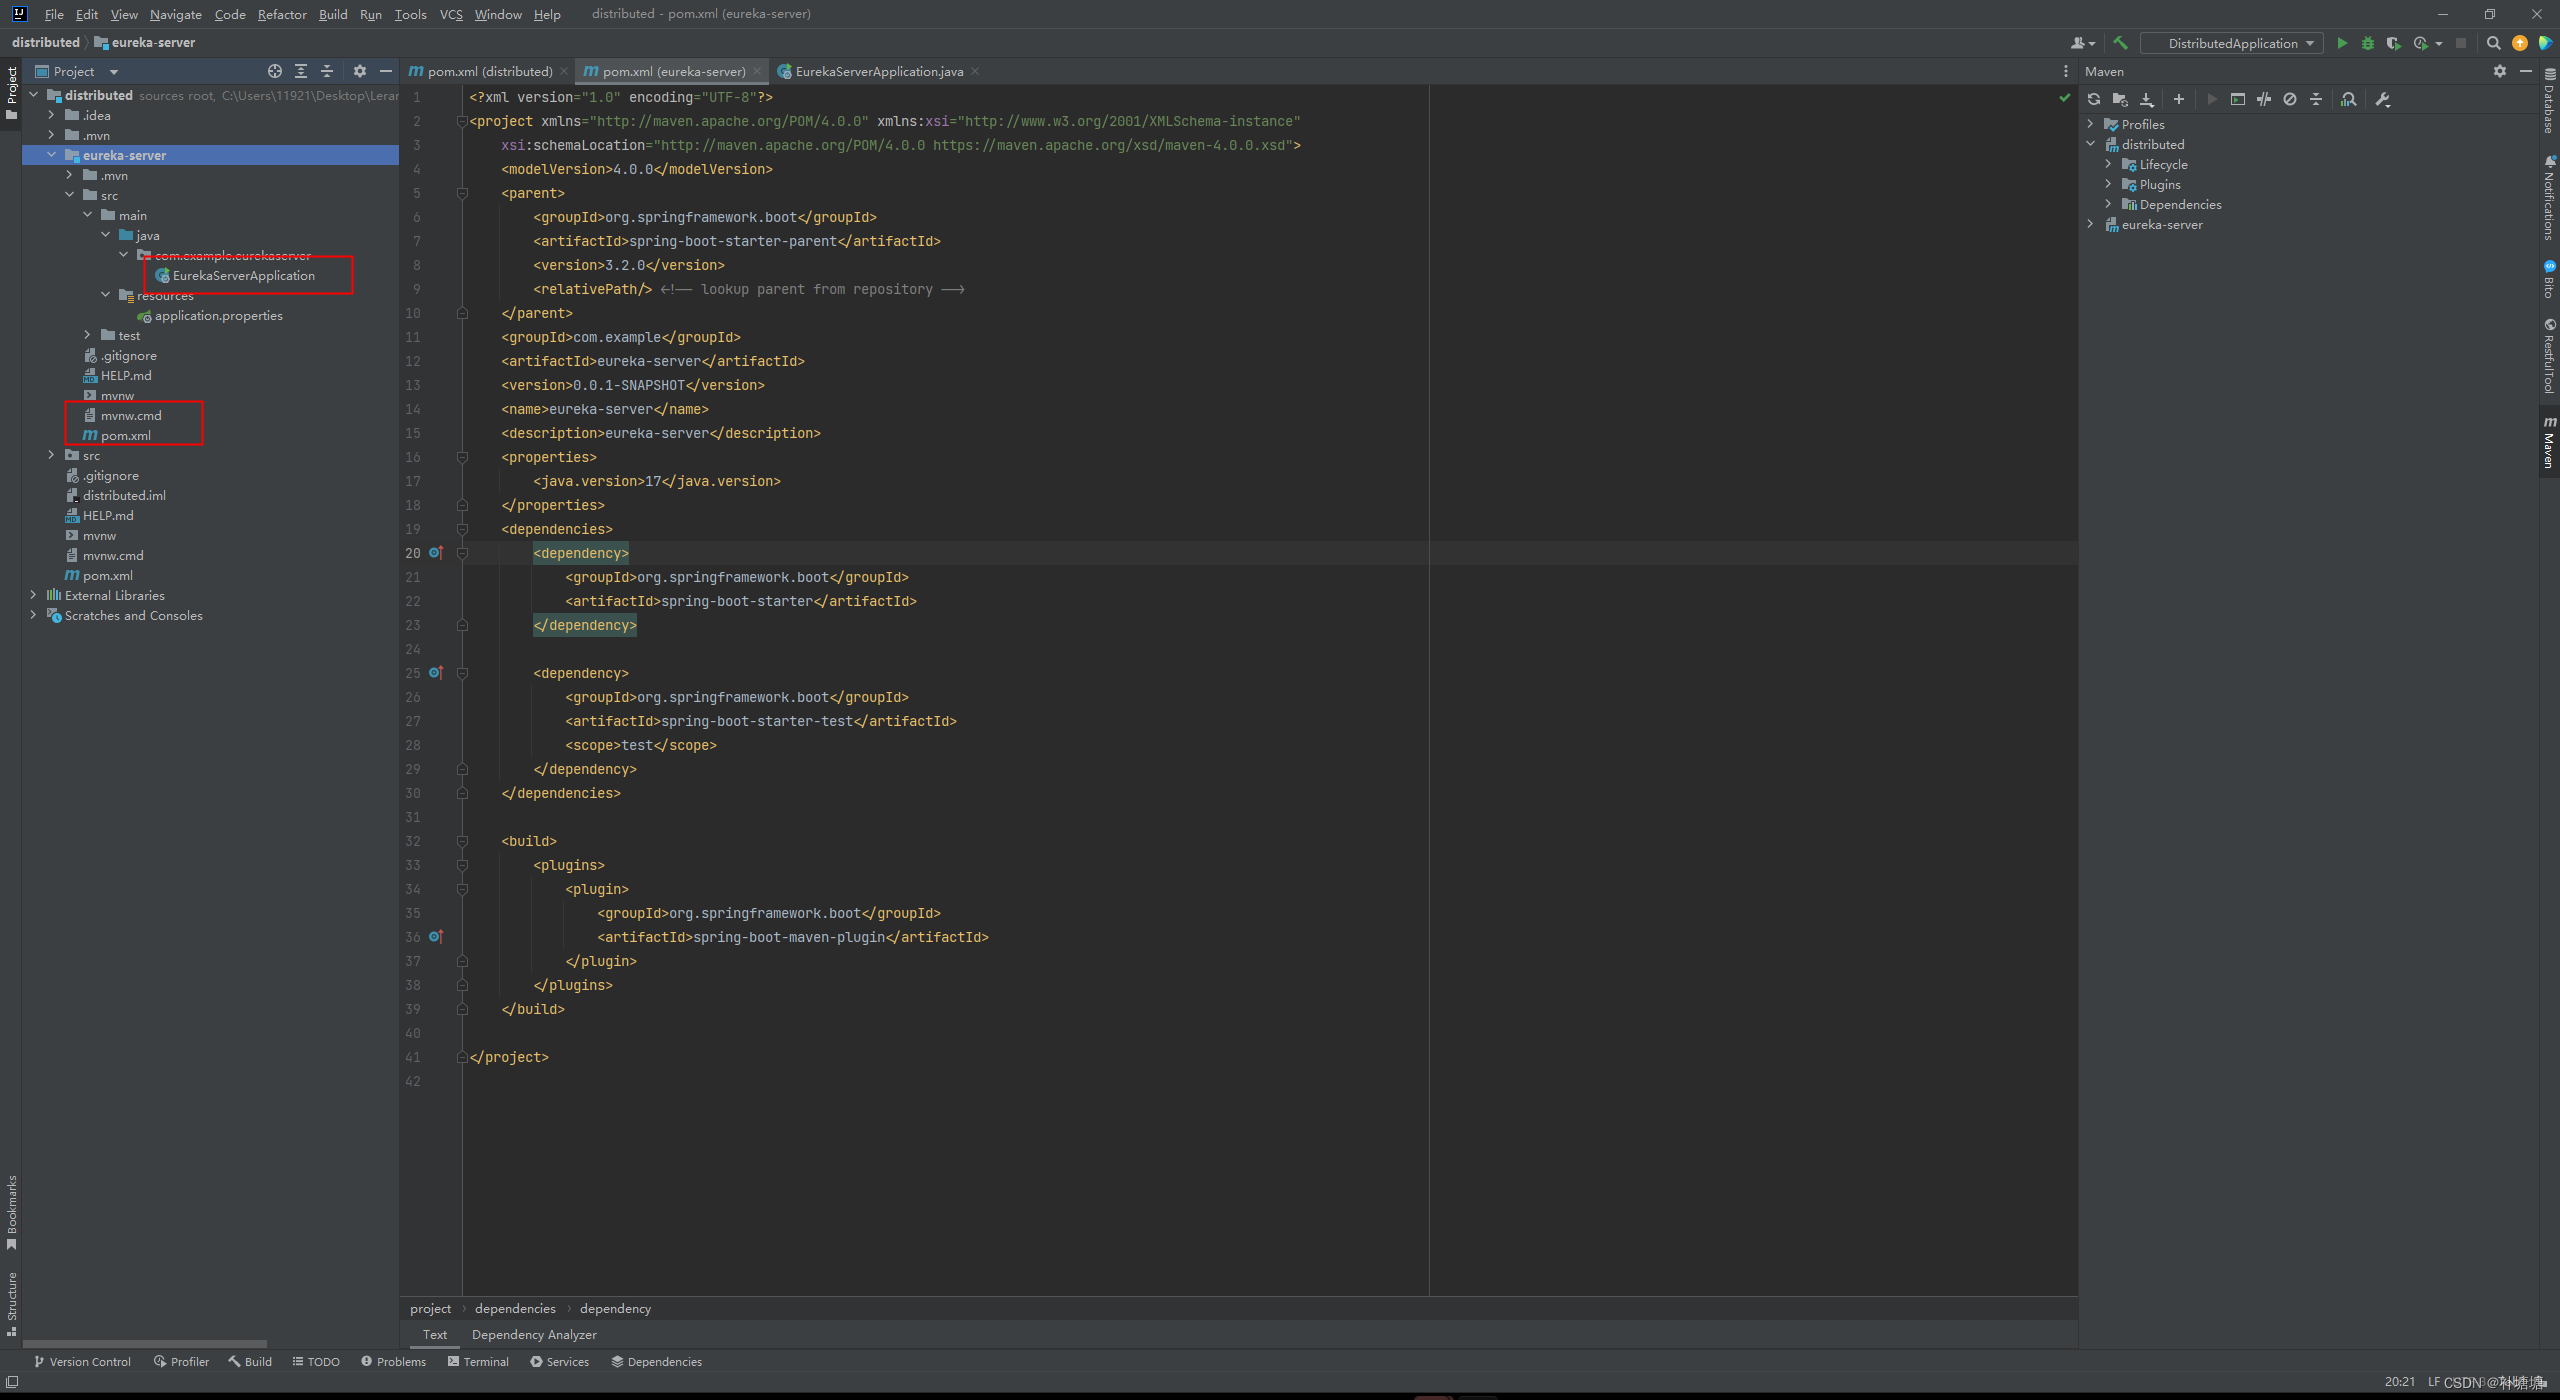Click the Build project hammer icon
This screenshot has width=2560, height=1400.
2120,43
